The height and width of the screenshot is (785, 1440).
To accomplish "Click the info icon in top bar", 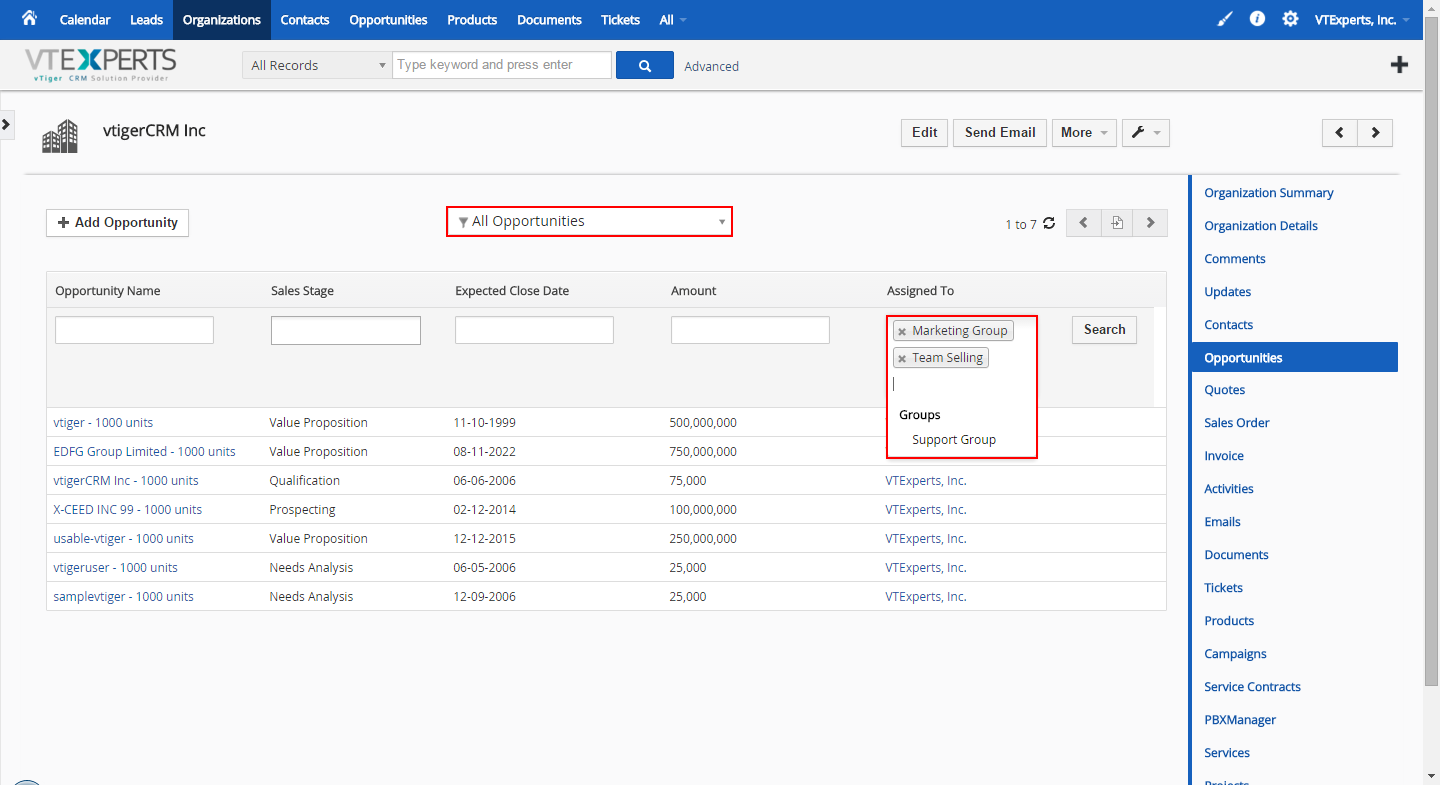I will pyautogui.click(x=1258, y=19).
